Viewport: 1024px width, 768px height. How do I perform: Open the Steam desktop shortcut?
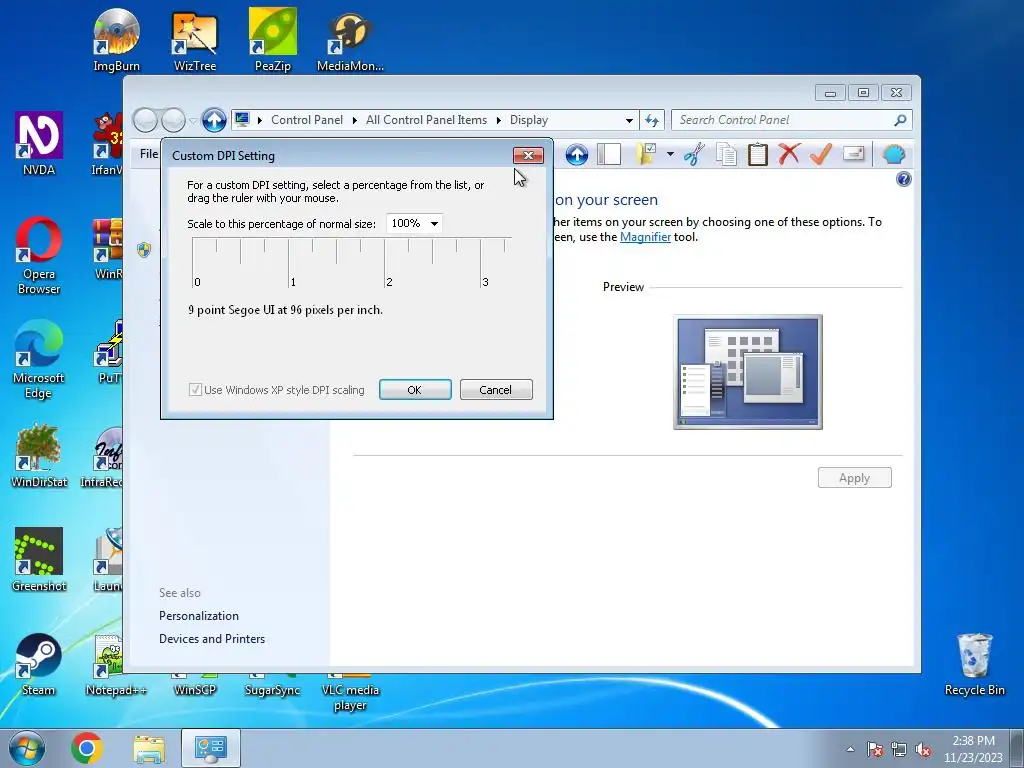click(x=39, y=664)
